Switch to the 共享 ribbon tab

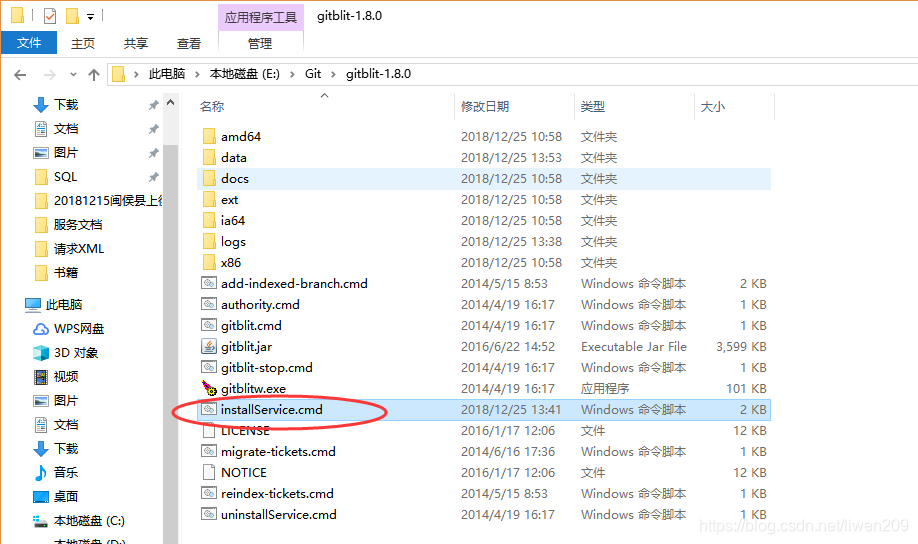pyautogui.click(x=136, y=43)
